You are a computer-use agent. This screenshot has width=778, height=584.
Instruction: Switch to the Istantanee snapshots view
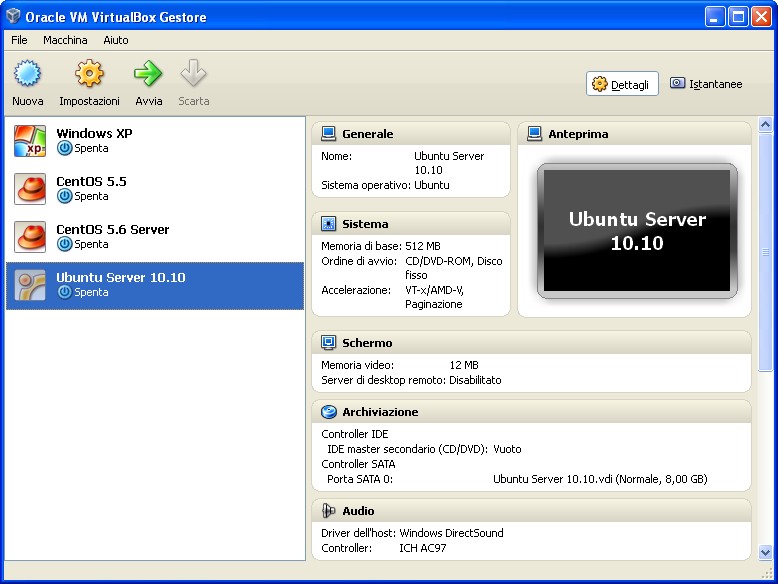coord(706,84)
